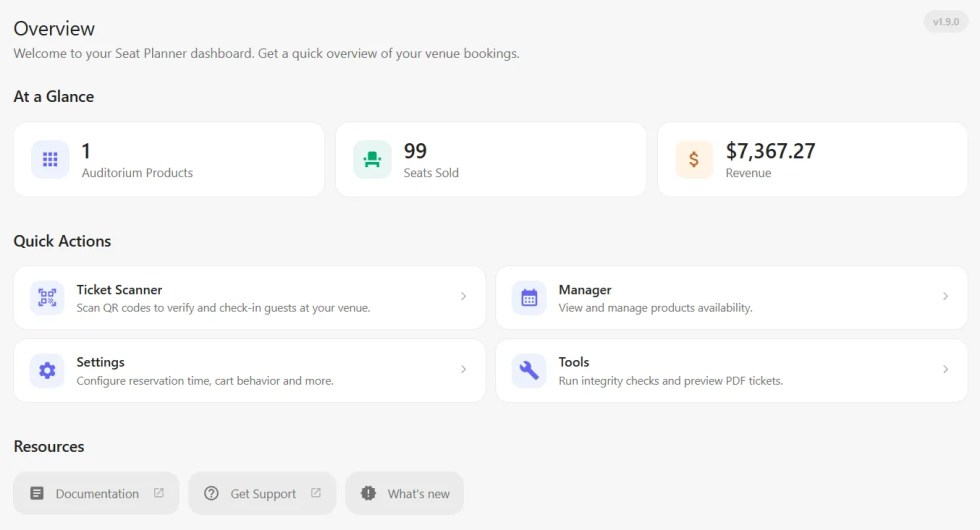Screen dimensions: 980x530
Task: Click the v1.9.0 version badge
Action: 946,22
